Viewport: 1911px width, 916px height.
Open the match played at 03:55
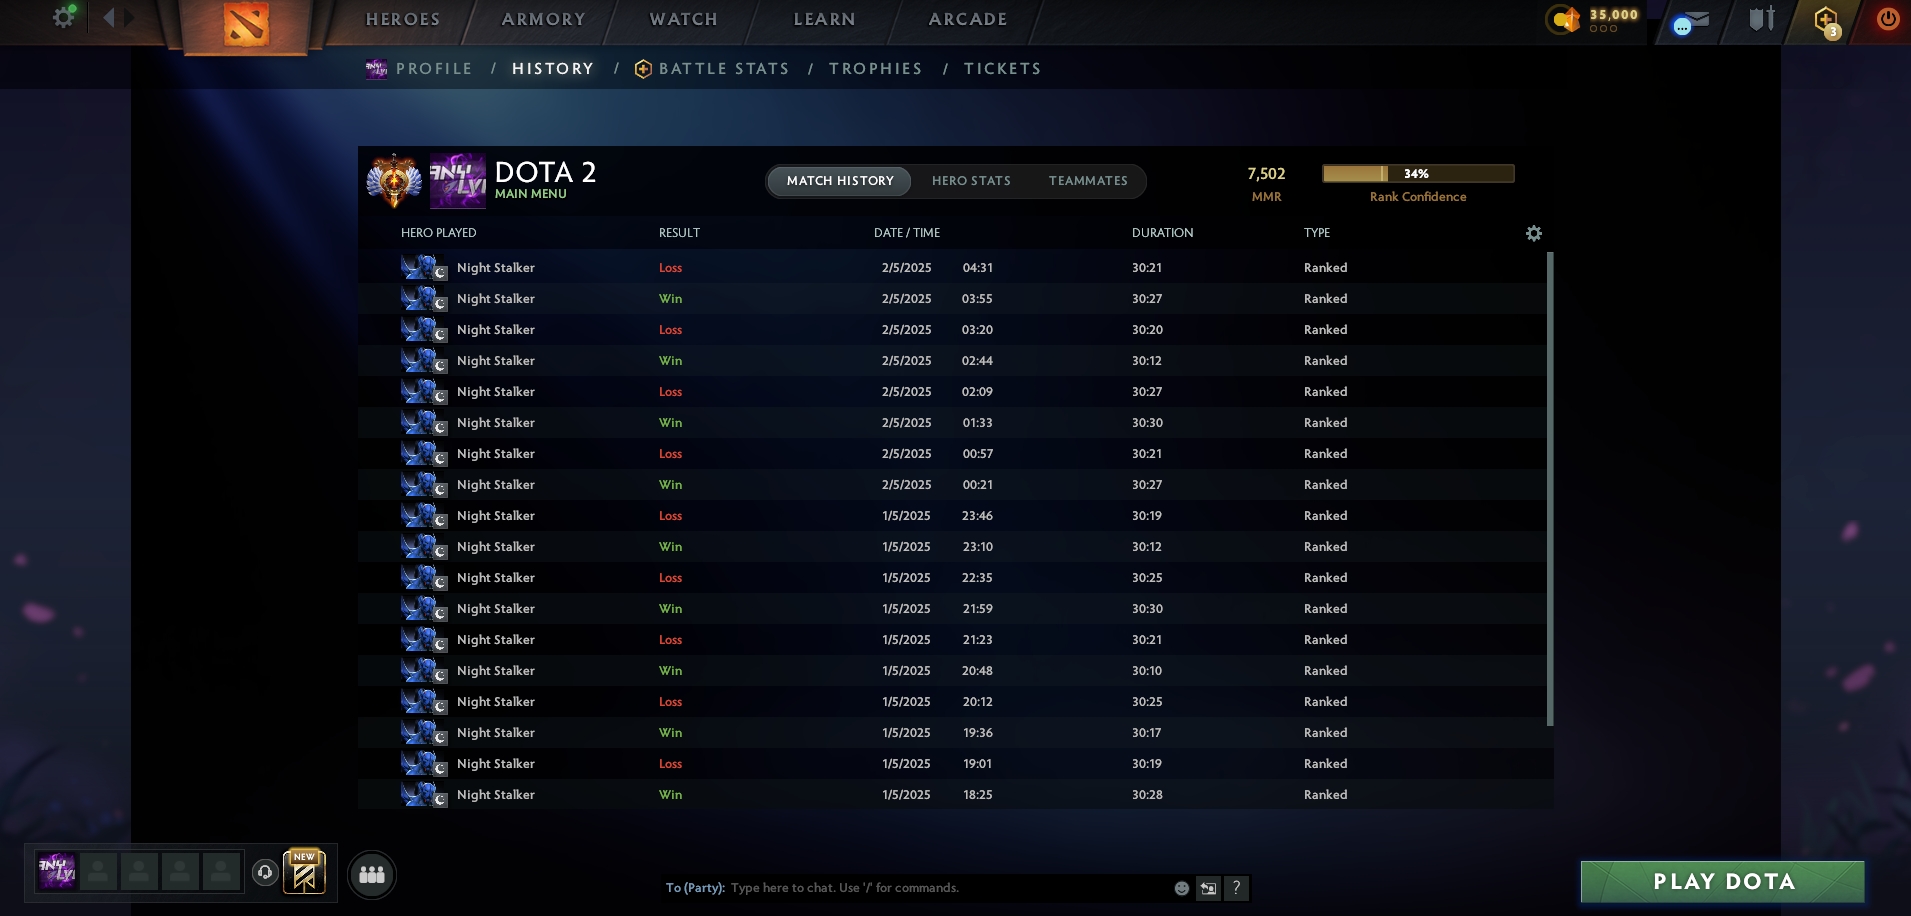click(952, 299)
